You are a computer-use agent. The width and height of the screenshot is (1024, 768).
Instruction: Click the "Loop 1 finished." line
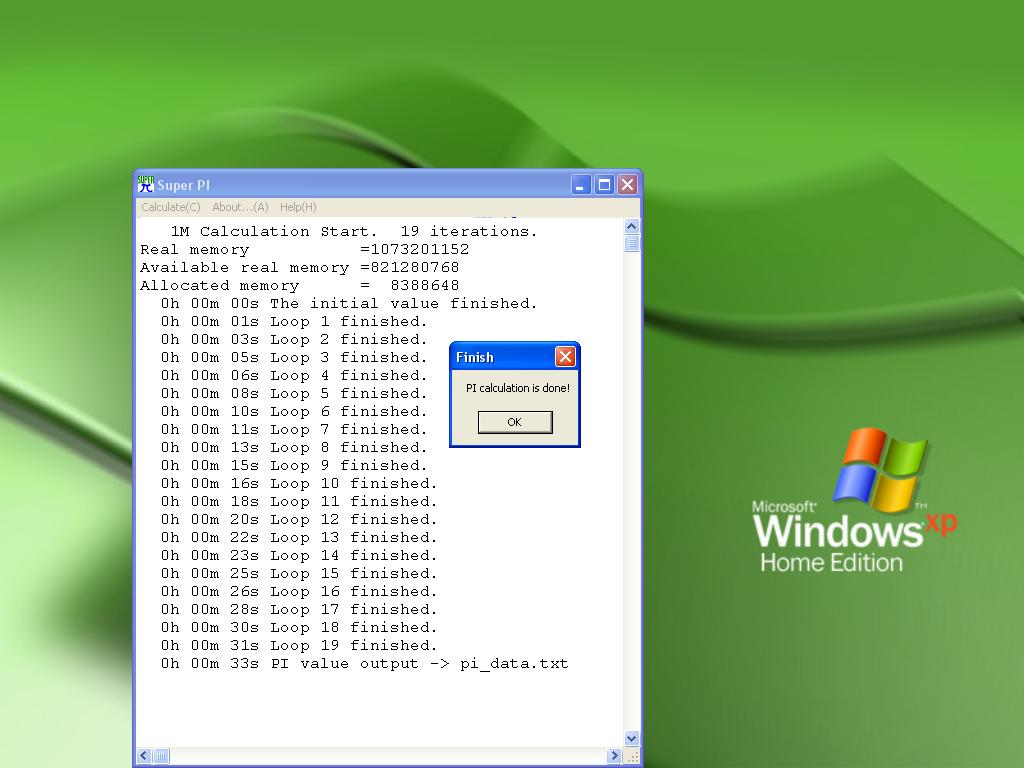294,321
